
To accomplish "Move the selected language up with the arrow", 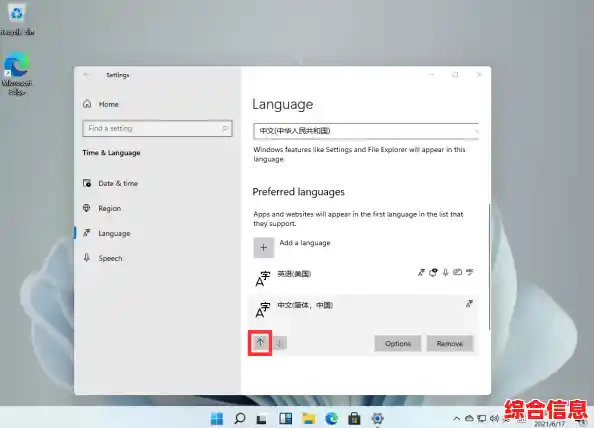I will (x=260, y=343).
